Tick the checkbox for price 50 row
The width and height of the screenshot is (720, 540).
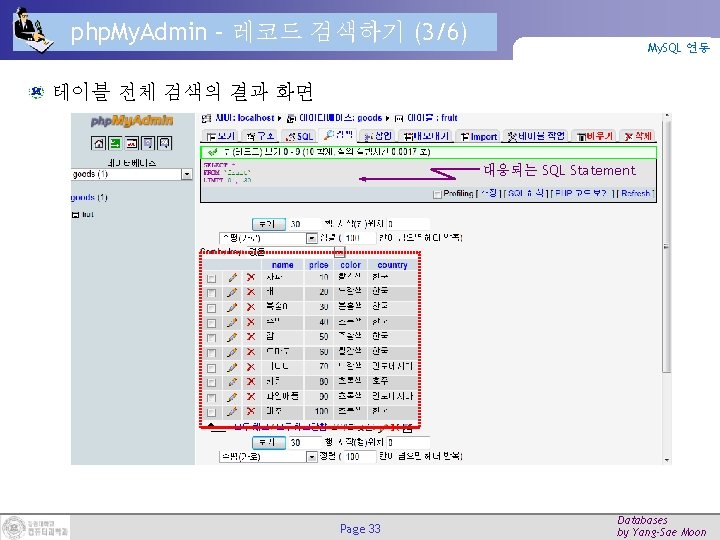tap(211, 338)
